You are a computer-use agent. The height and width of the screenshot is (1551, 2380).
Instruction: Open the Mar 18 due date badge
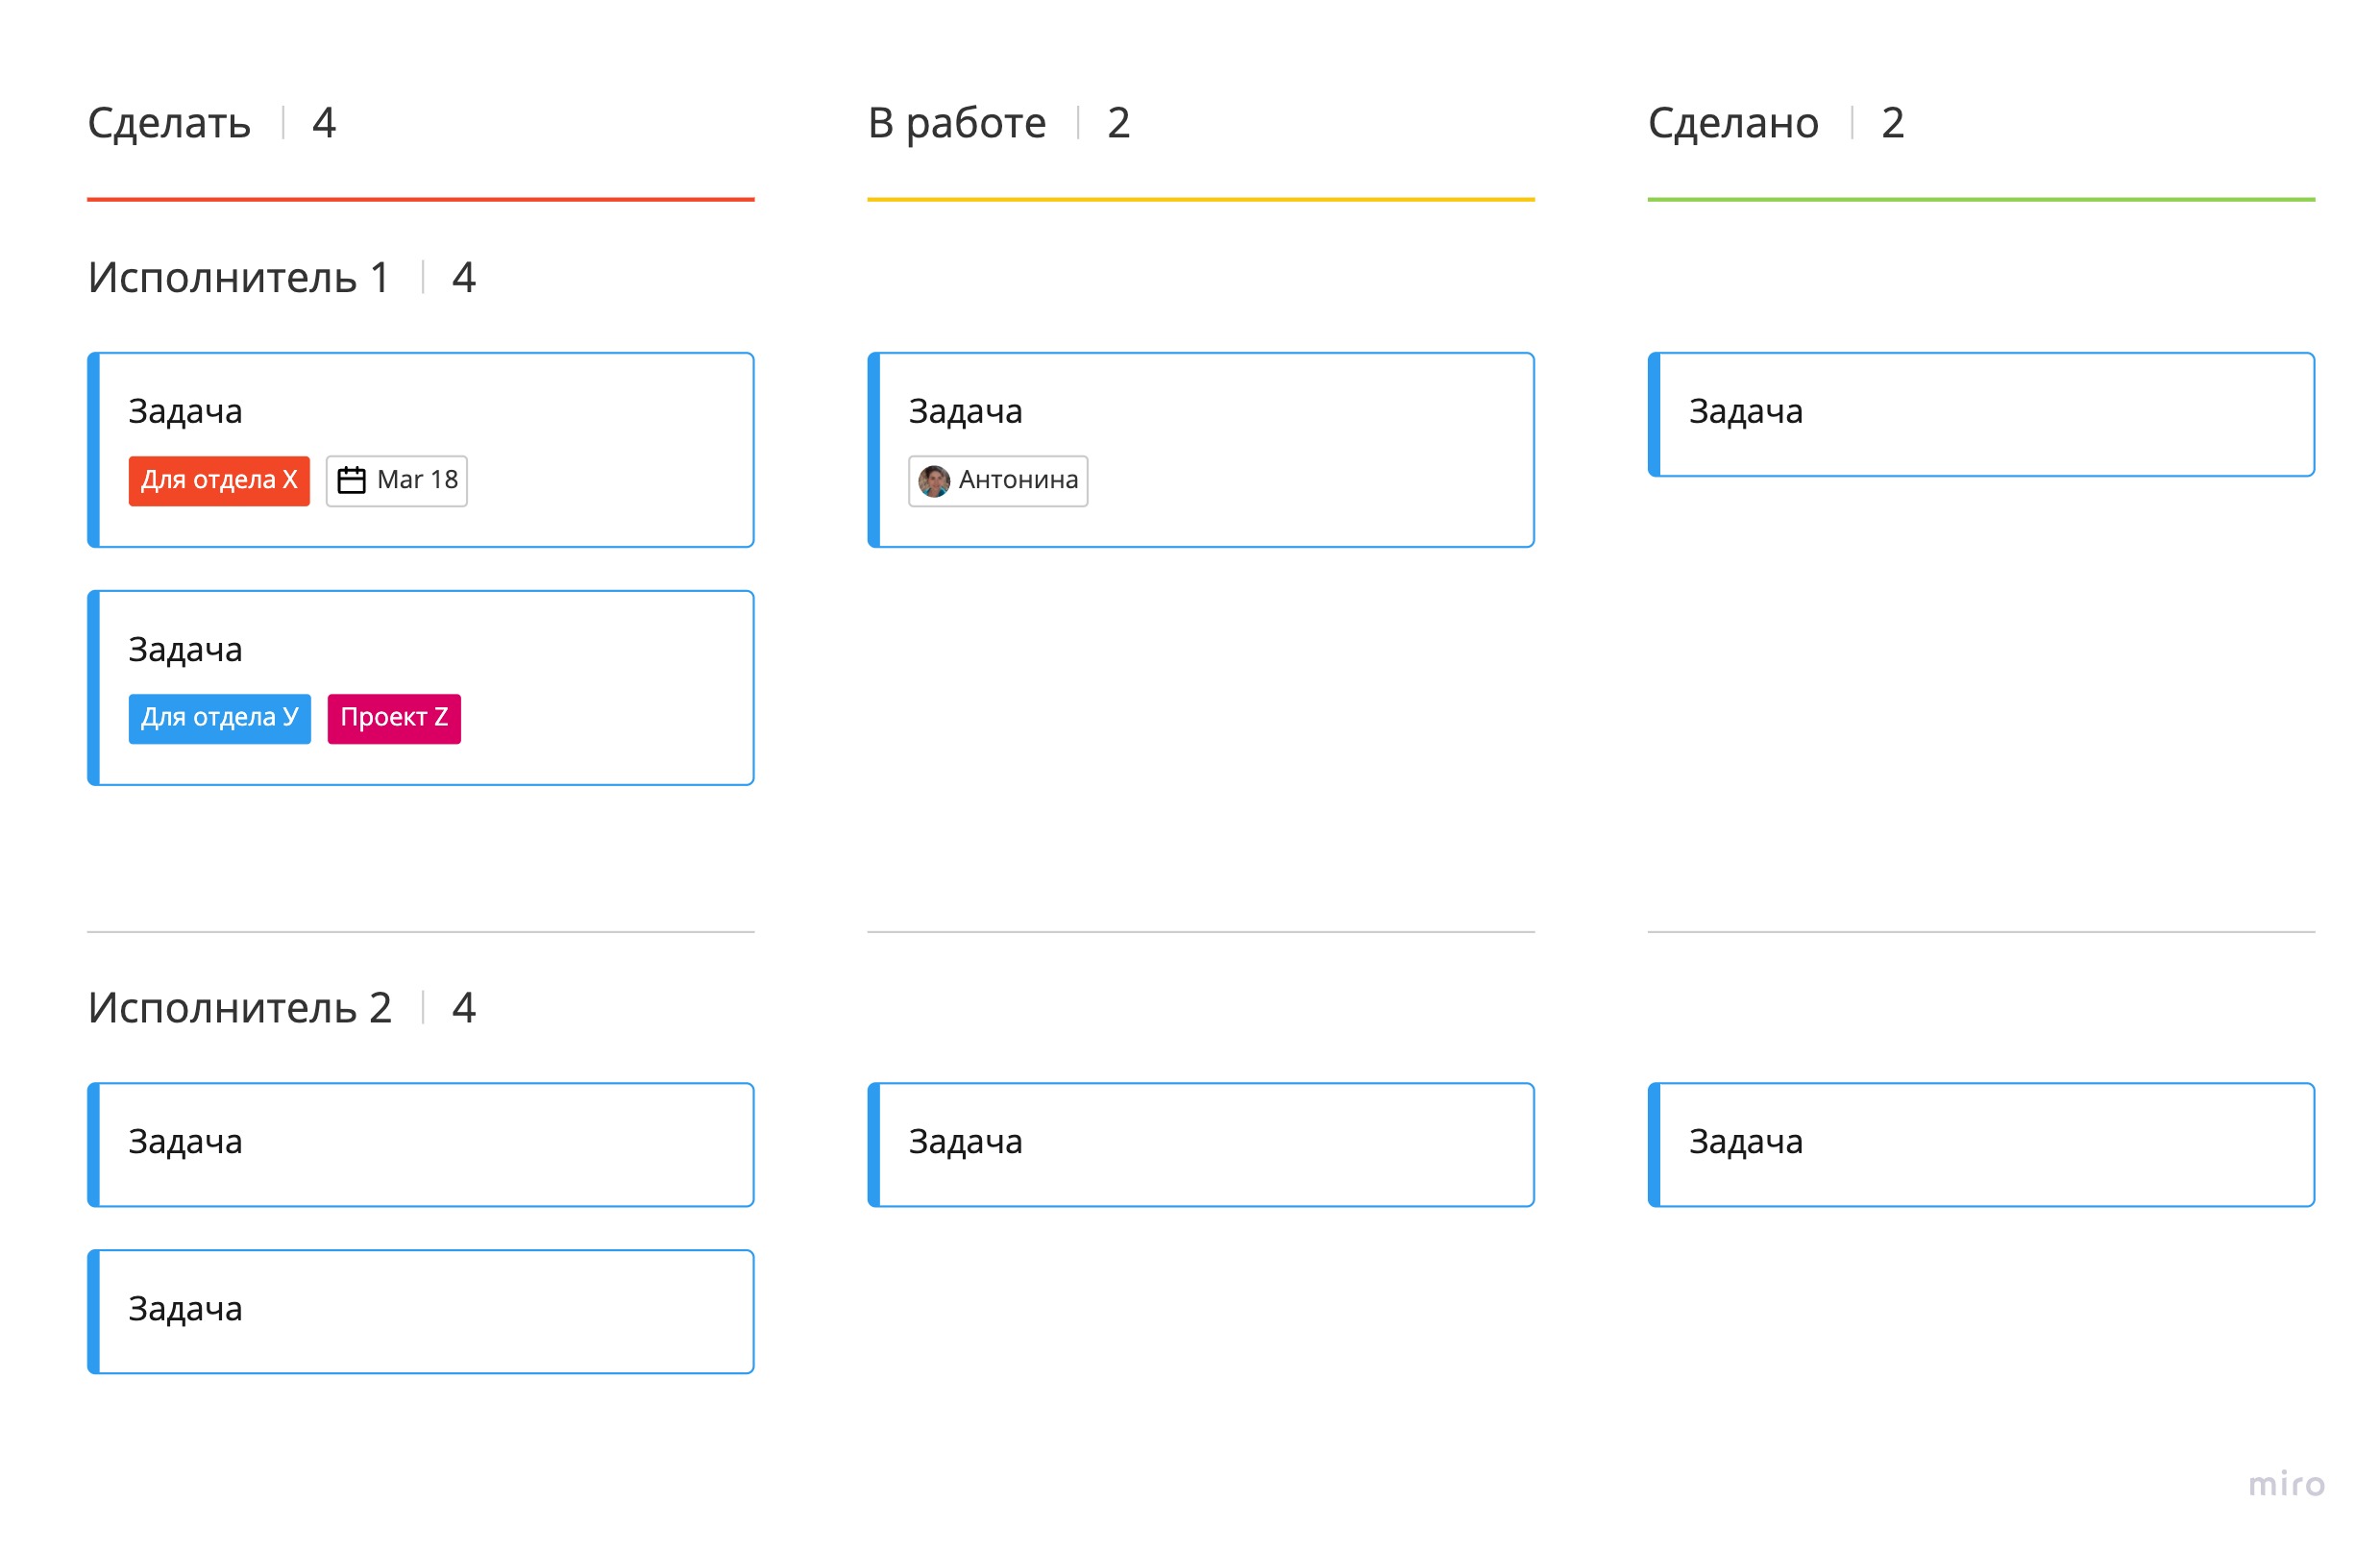point(396,481)
